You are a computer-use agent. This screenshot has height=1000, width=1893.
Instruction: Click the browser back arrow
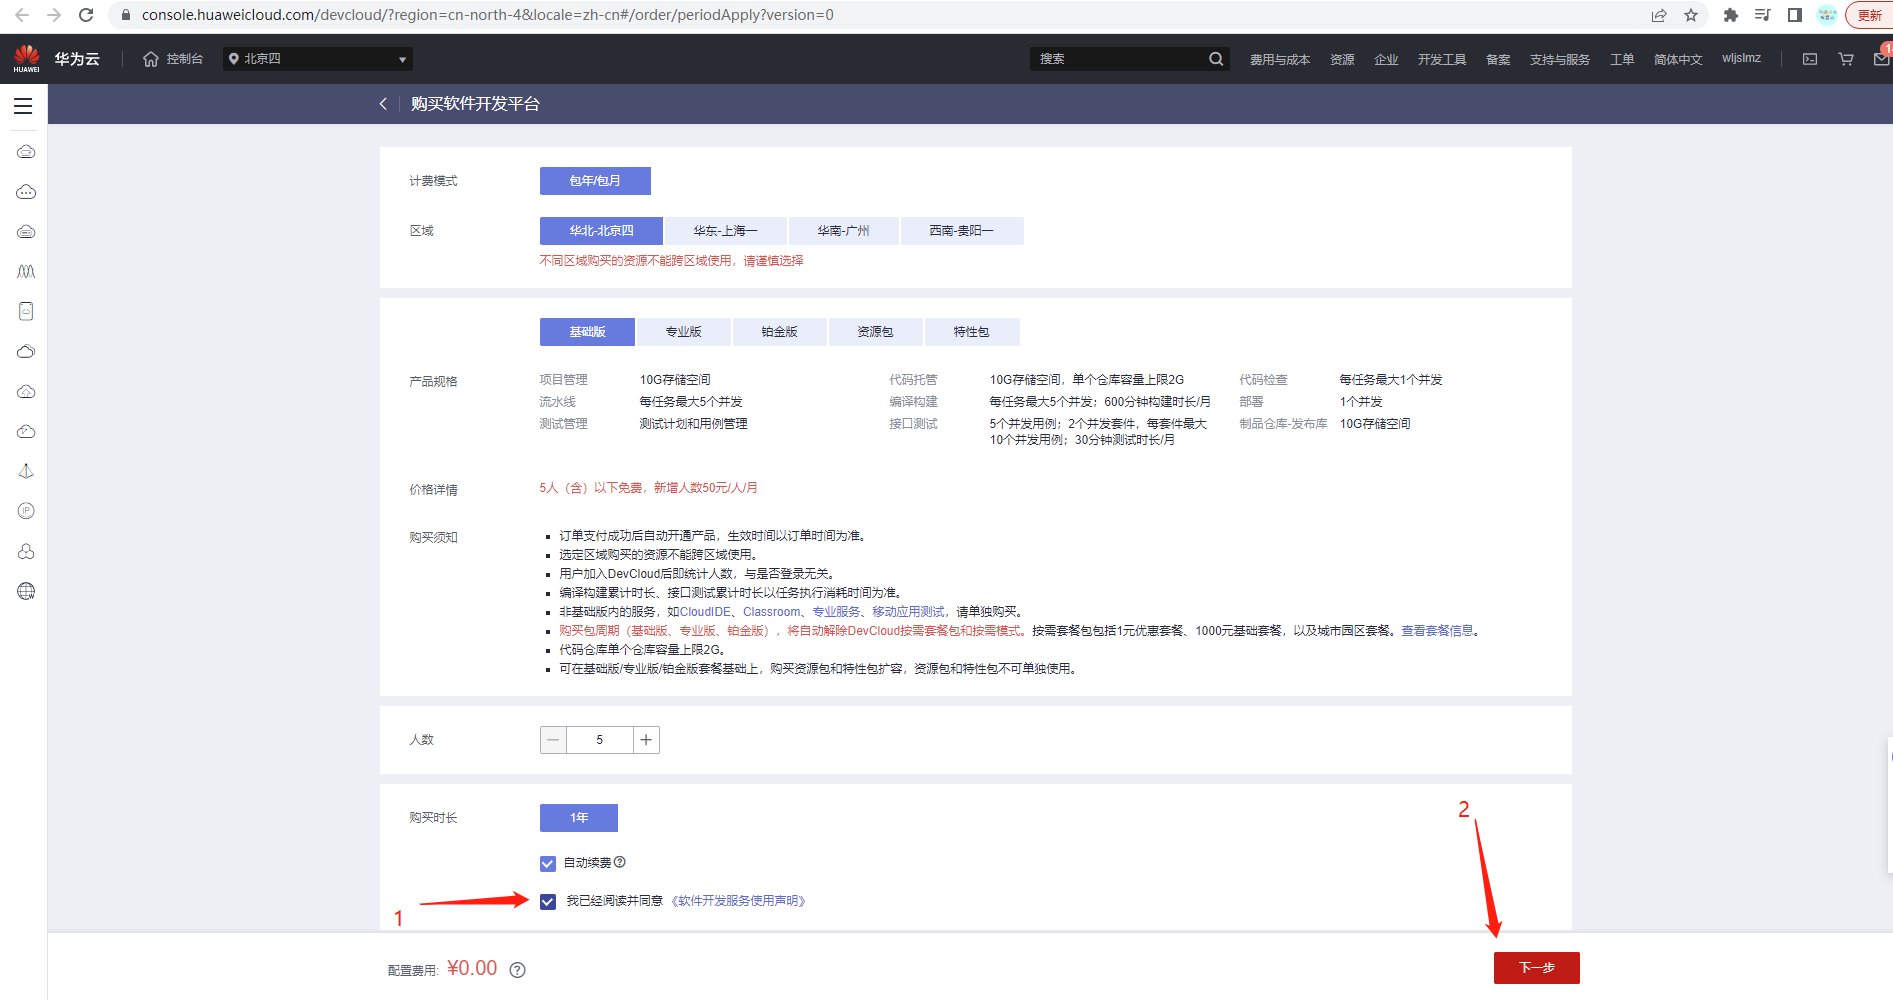22,15
